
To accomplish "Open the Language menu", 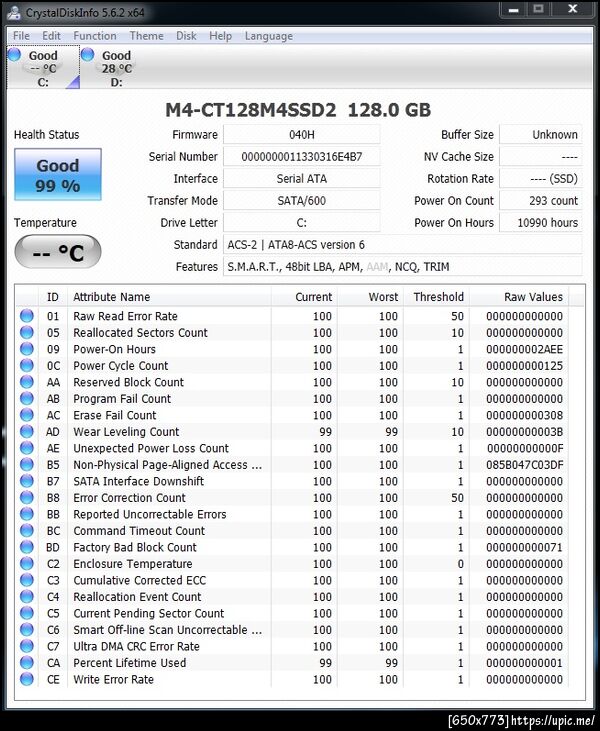I will [269, 36].
